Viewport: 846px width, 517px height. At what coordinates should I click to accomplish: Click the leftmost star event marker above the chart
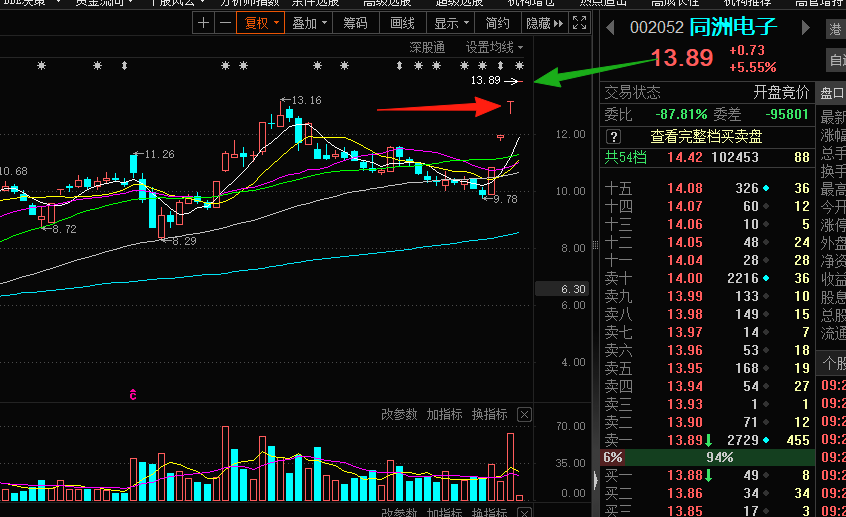(42, 66)
